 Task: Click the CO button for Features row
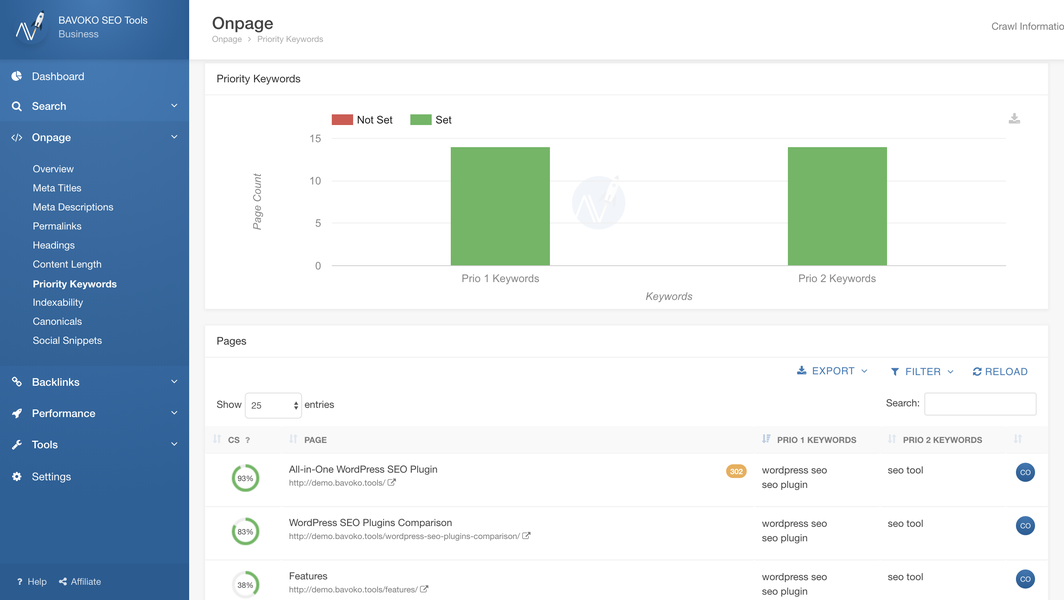point(1025,579)
